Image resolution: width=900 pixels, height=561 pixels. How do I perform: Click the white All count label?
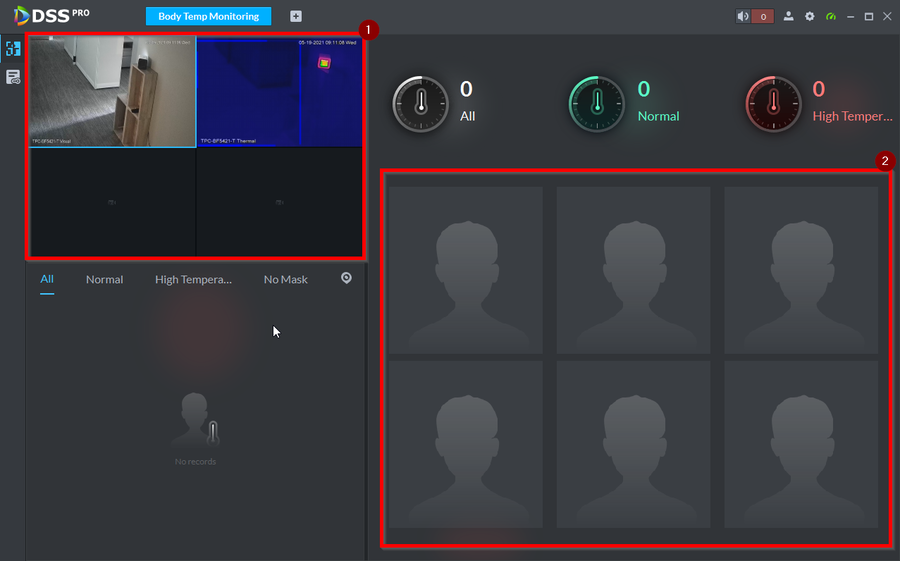pos(468,116)
